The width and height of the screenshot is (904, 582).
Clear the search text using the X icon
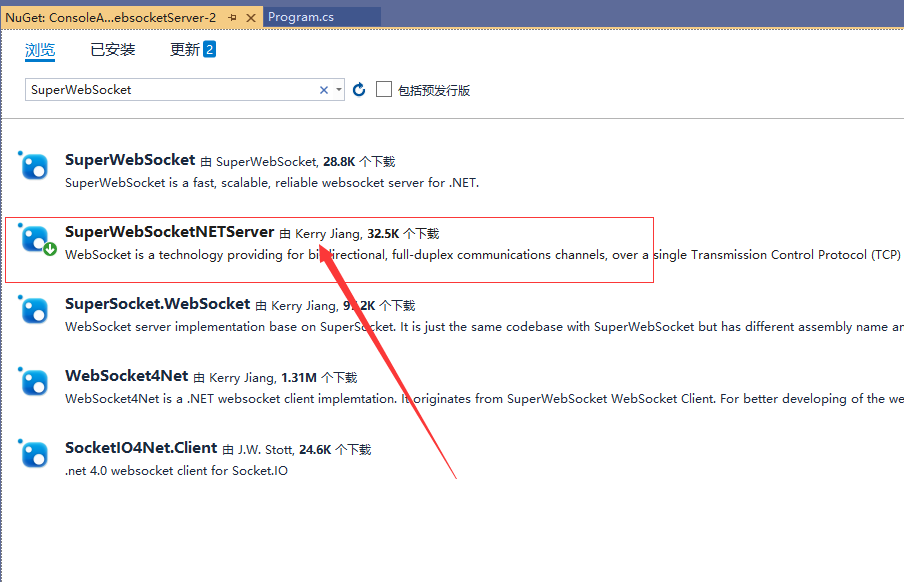(x=323, y=89)
